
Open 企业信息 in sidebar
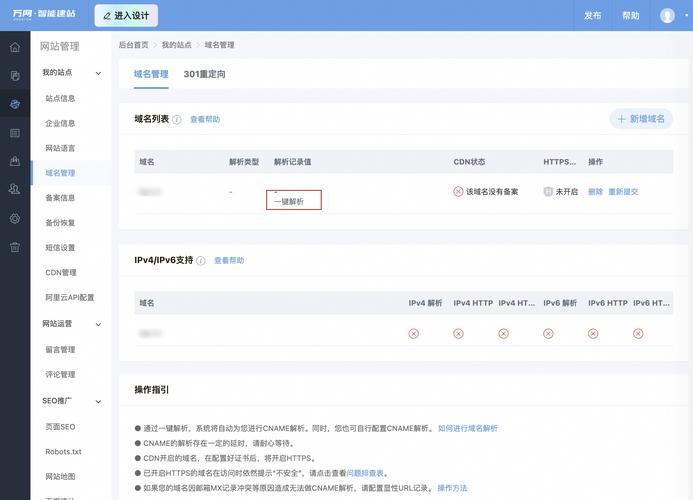[x=60, y=123]
